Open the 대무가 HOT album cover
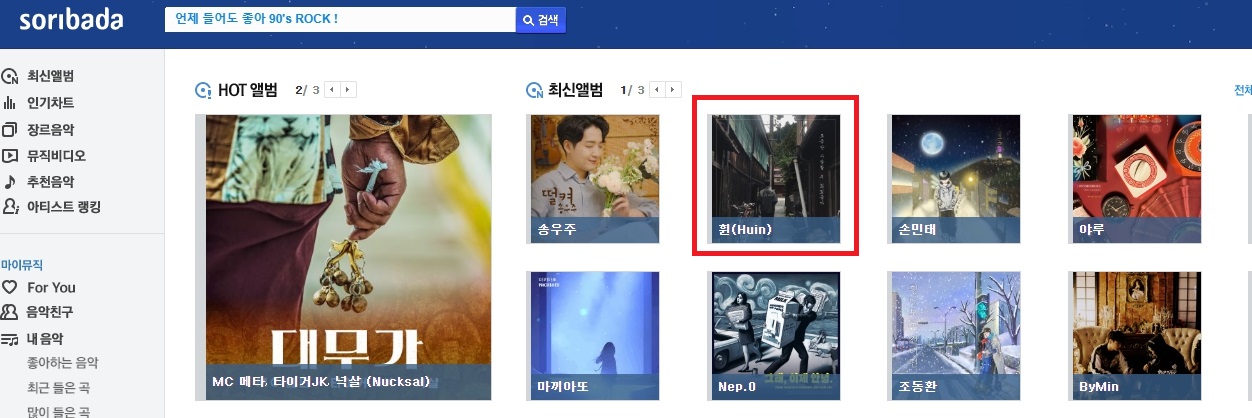The height and width of the screenshot is (418, 1252). [x=349, y=257]
